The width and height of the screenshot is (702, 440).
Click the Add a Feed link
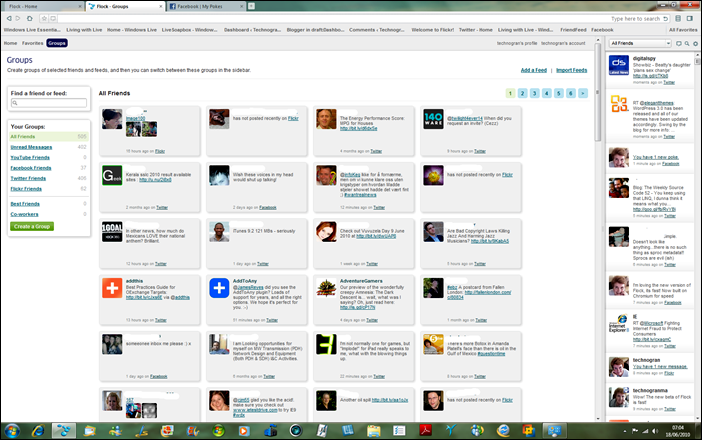point(534,70)
